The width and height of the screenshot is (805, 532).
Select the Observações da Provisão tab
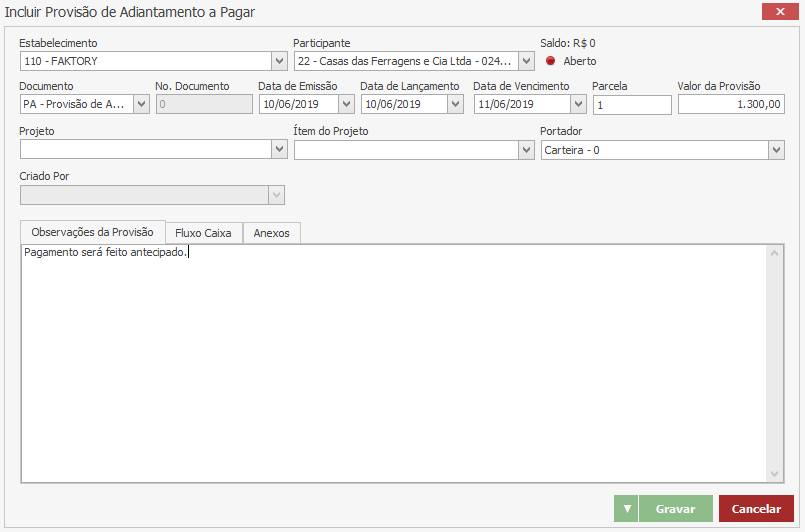click(92, 232)
